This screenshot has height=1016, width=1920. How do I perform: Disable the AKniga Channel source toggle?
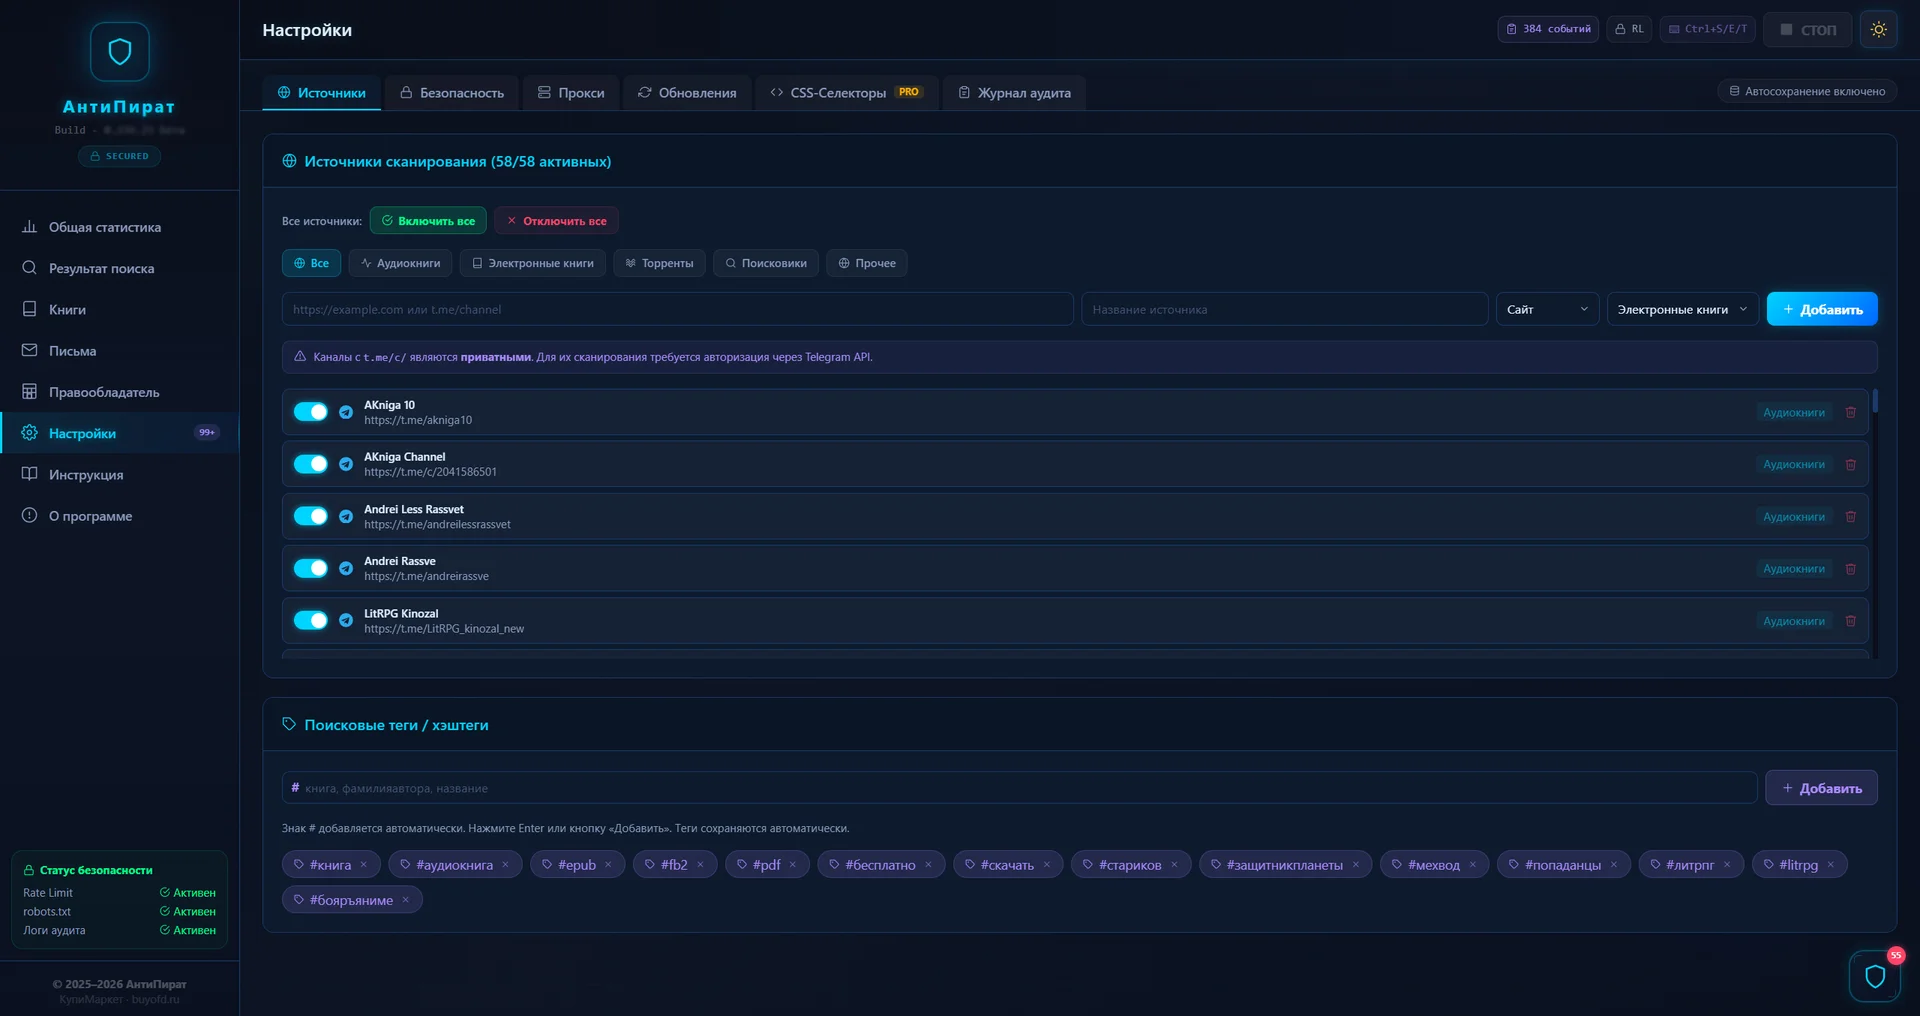(x=311, y=464)
